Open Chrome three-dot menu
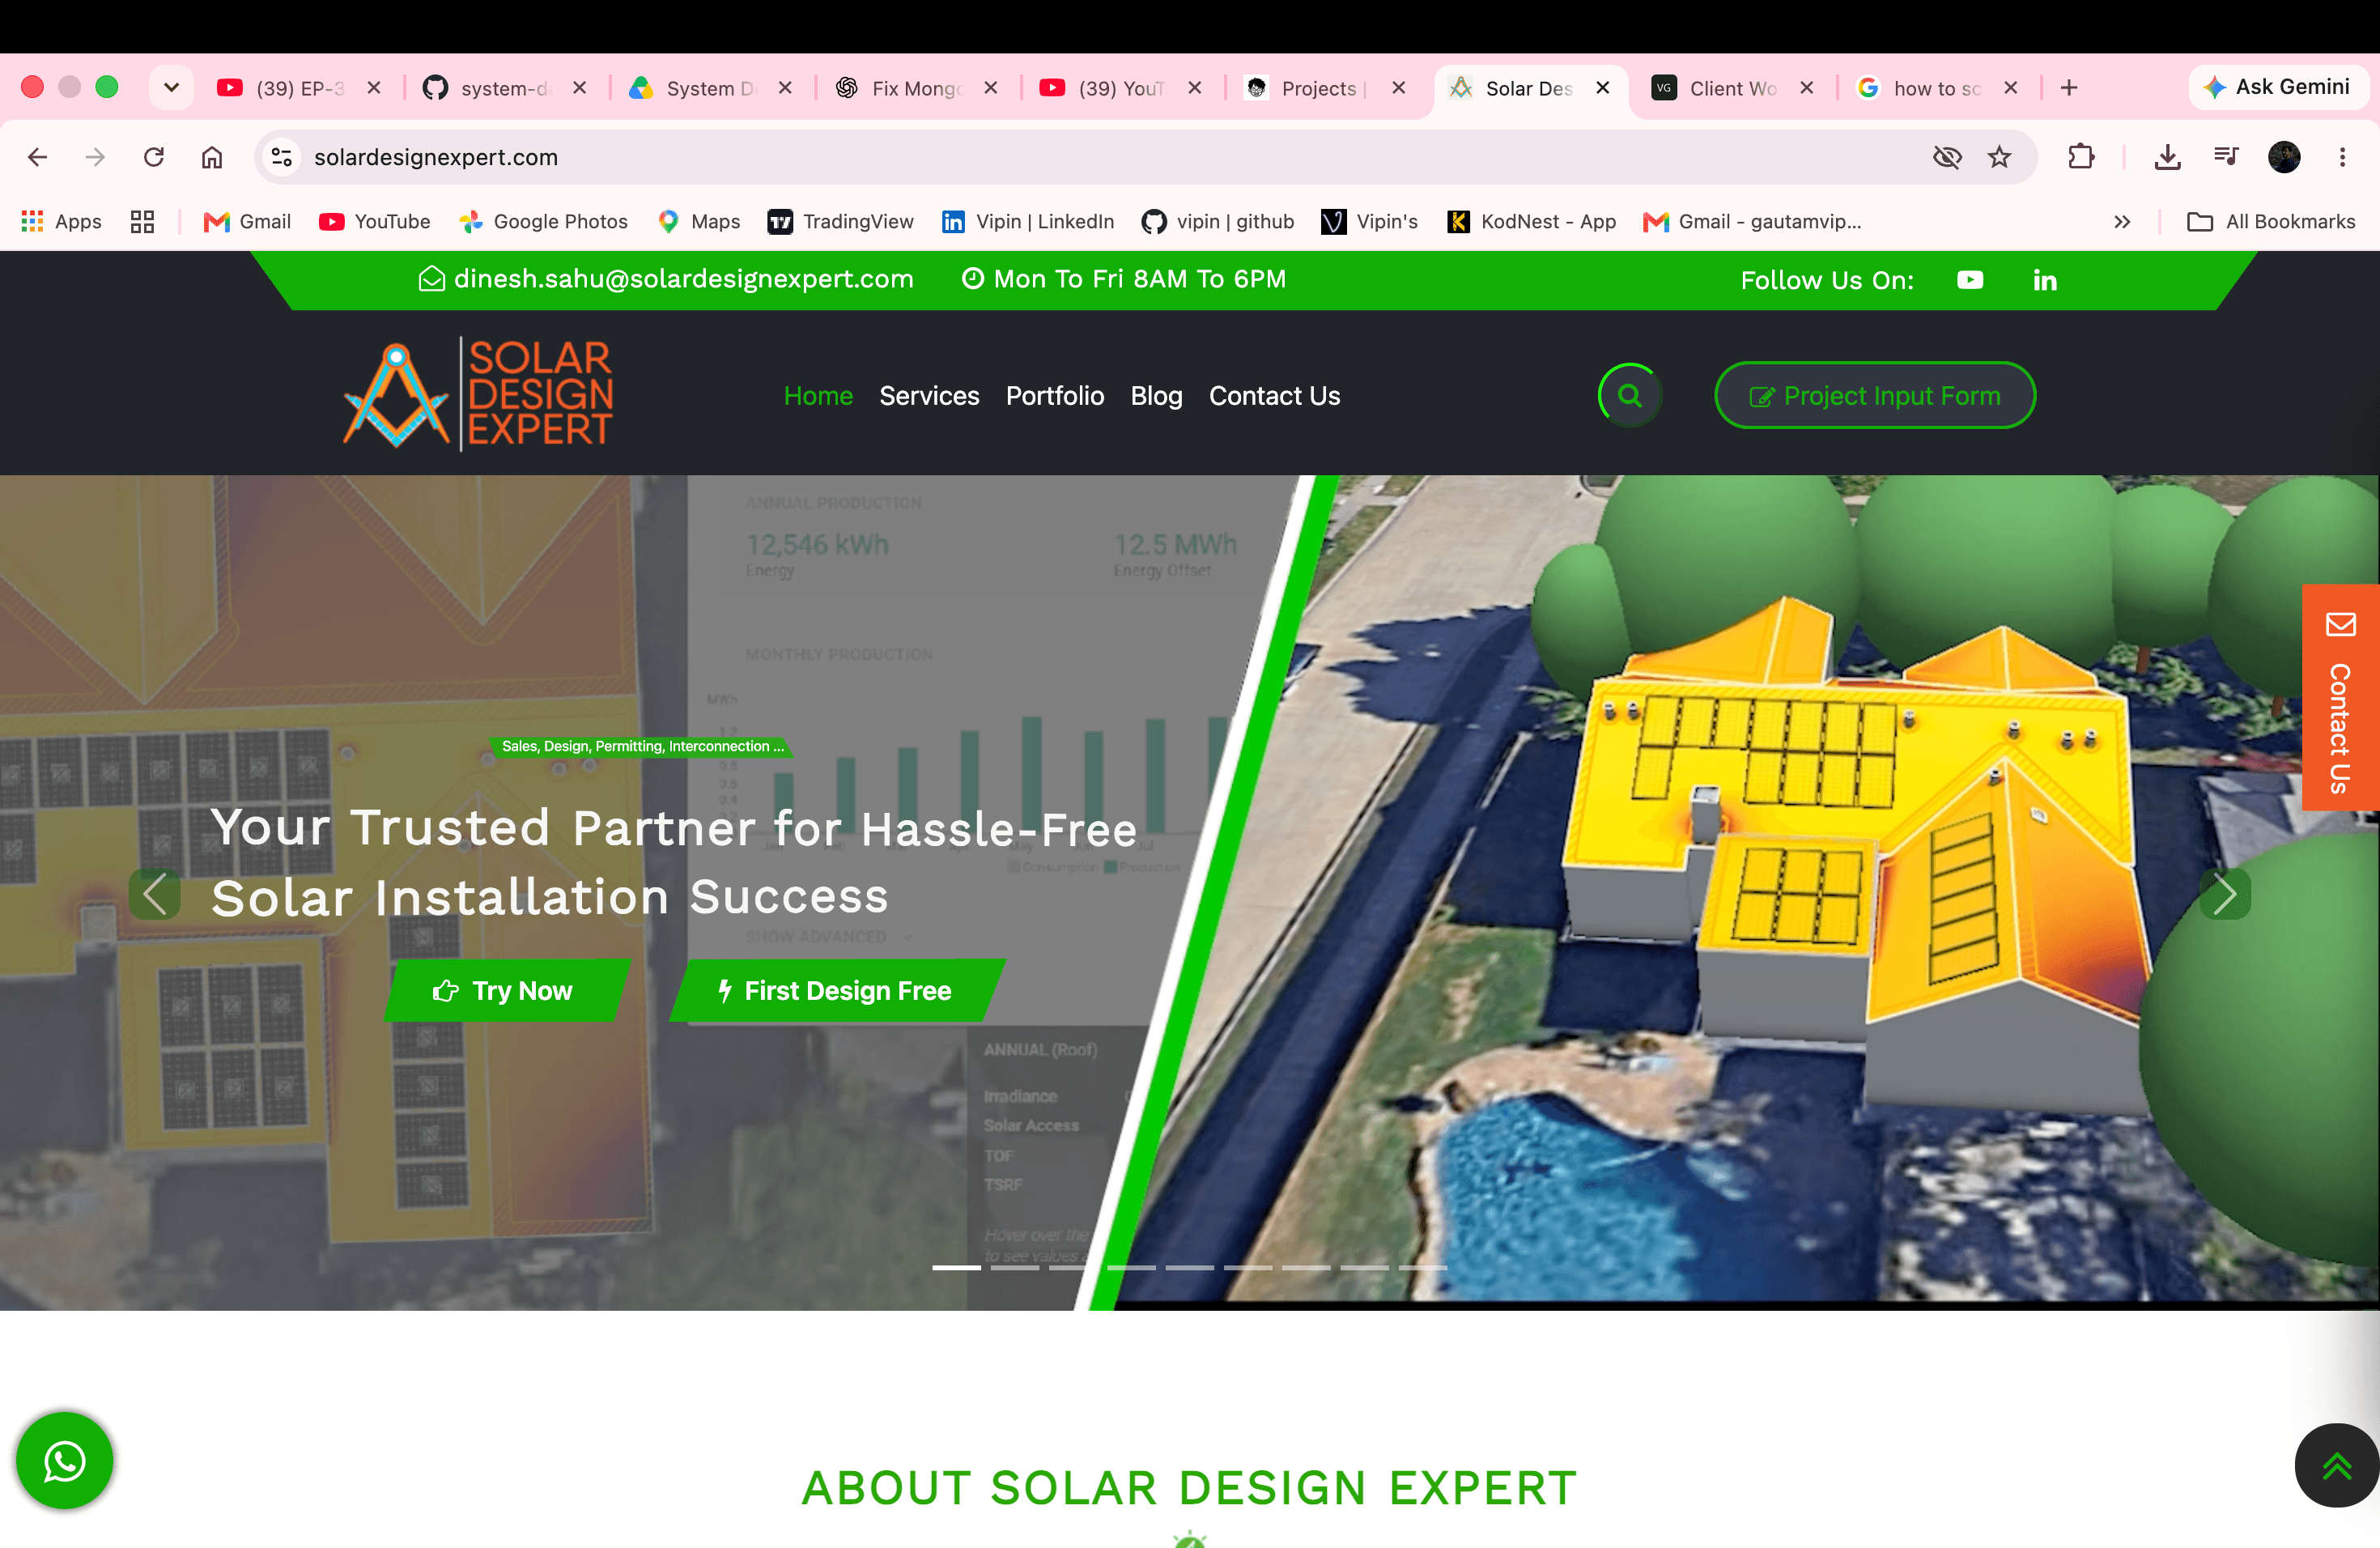Viewport: 2380px width, 1548px height. [2342, 157]
